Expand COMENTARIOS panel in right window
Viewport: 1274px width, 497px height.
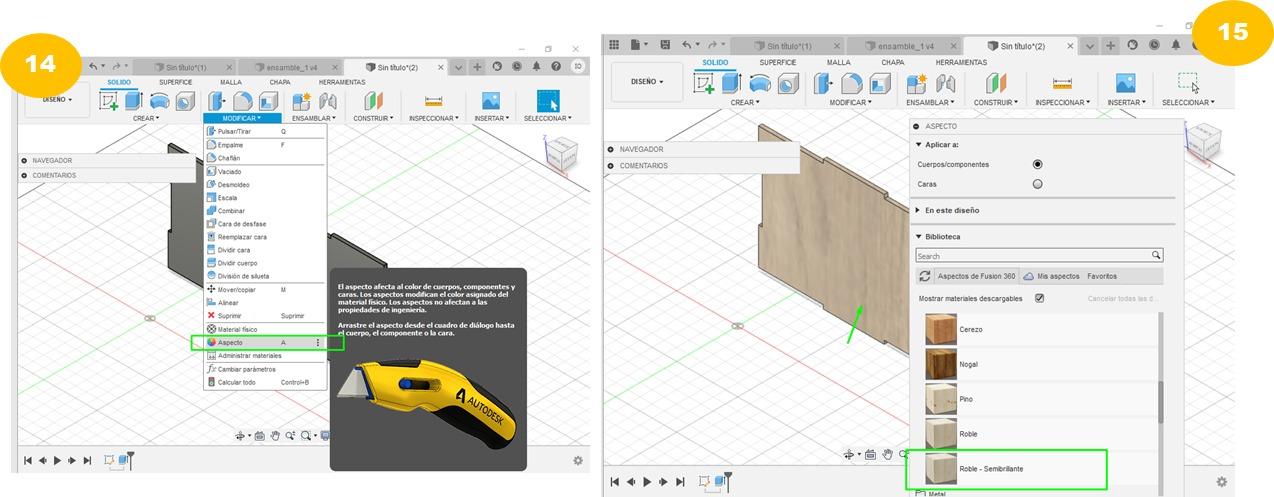pos(611,165)
